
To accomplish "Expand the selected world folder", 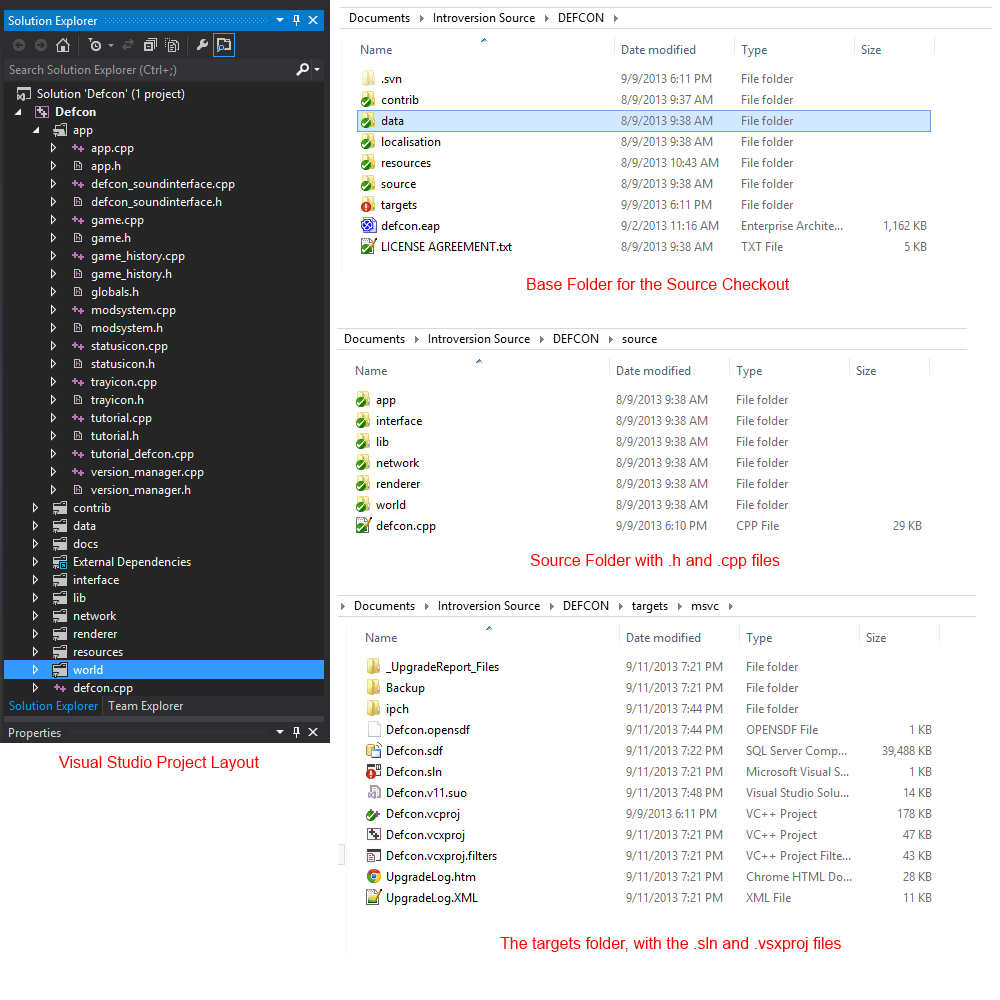I will point(36,670).
